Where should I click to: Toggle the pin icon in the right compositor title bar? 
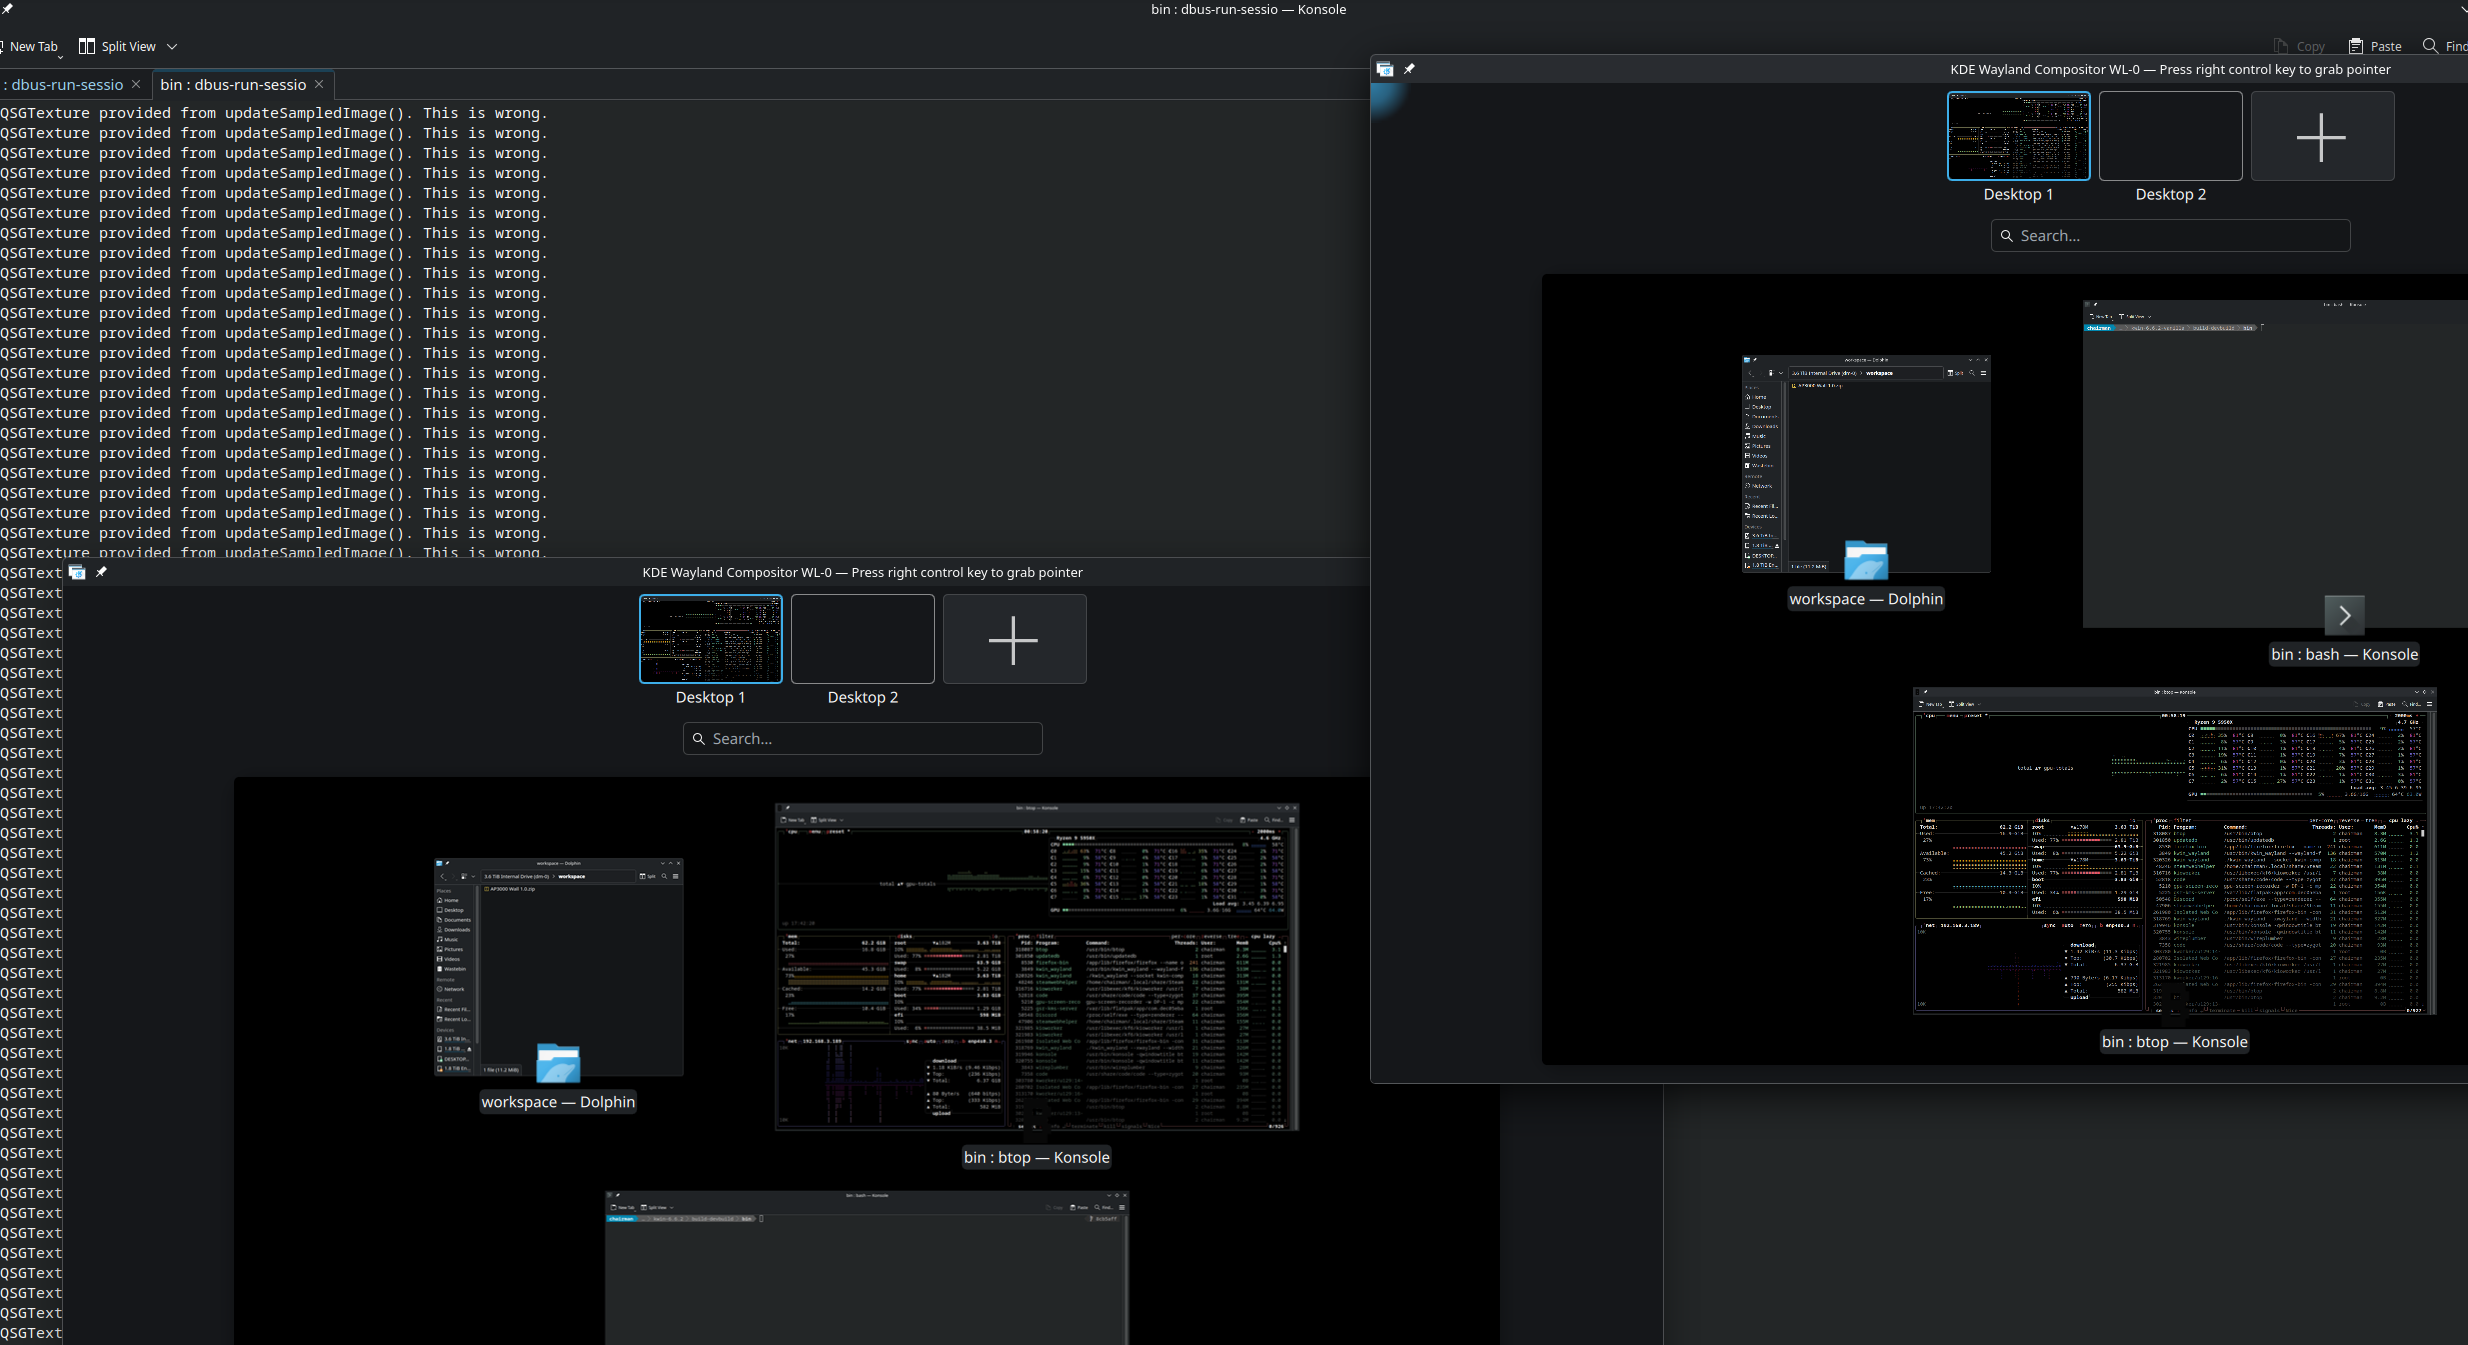click(1409, 69)
